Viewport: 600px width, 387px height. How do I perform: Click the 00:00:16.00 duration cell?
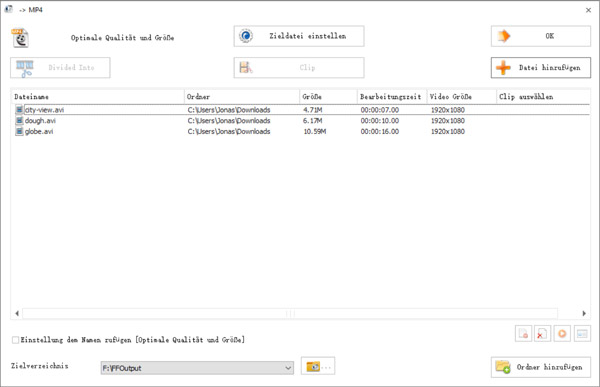[x=380, y=131]
